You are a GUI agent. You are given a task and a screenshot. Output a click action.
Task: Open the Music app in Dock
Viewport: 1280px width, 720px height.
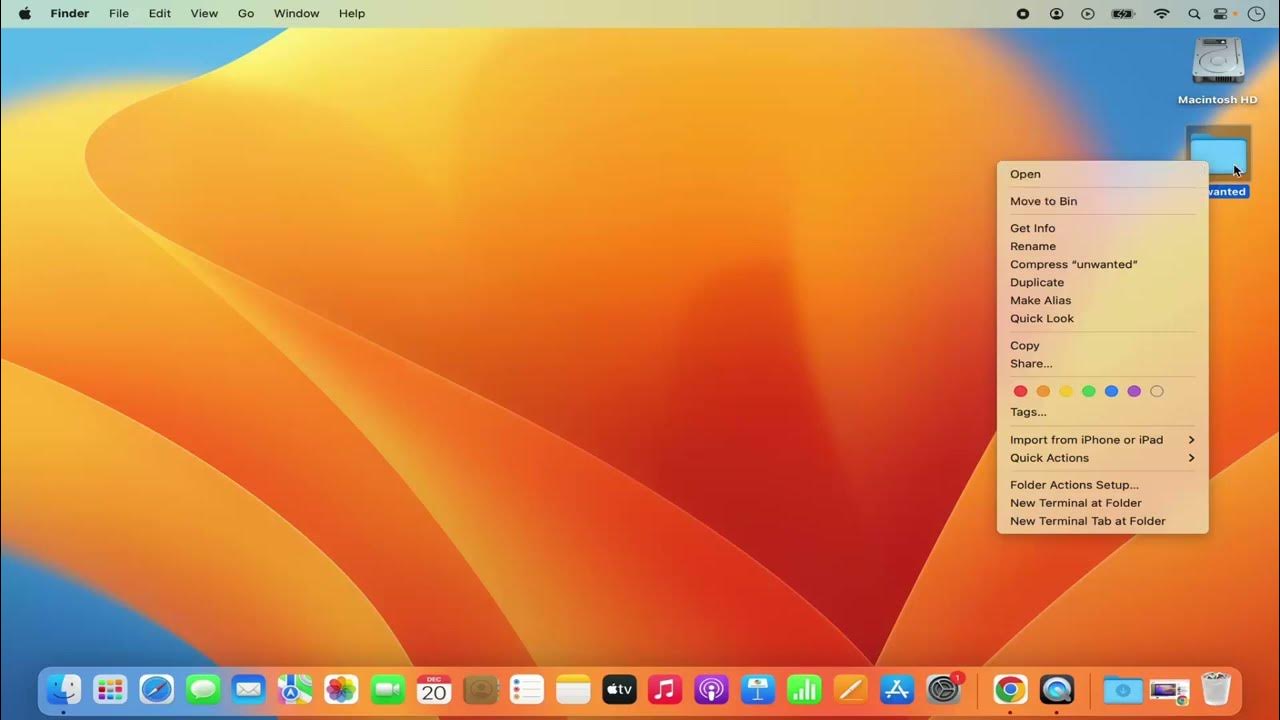click(665, 689)
